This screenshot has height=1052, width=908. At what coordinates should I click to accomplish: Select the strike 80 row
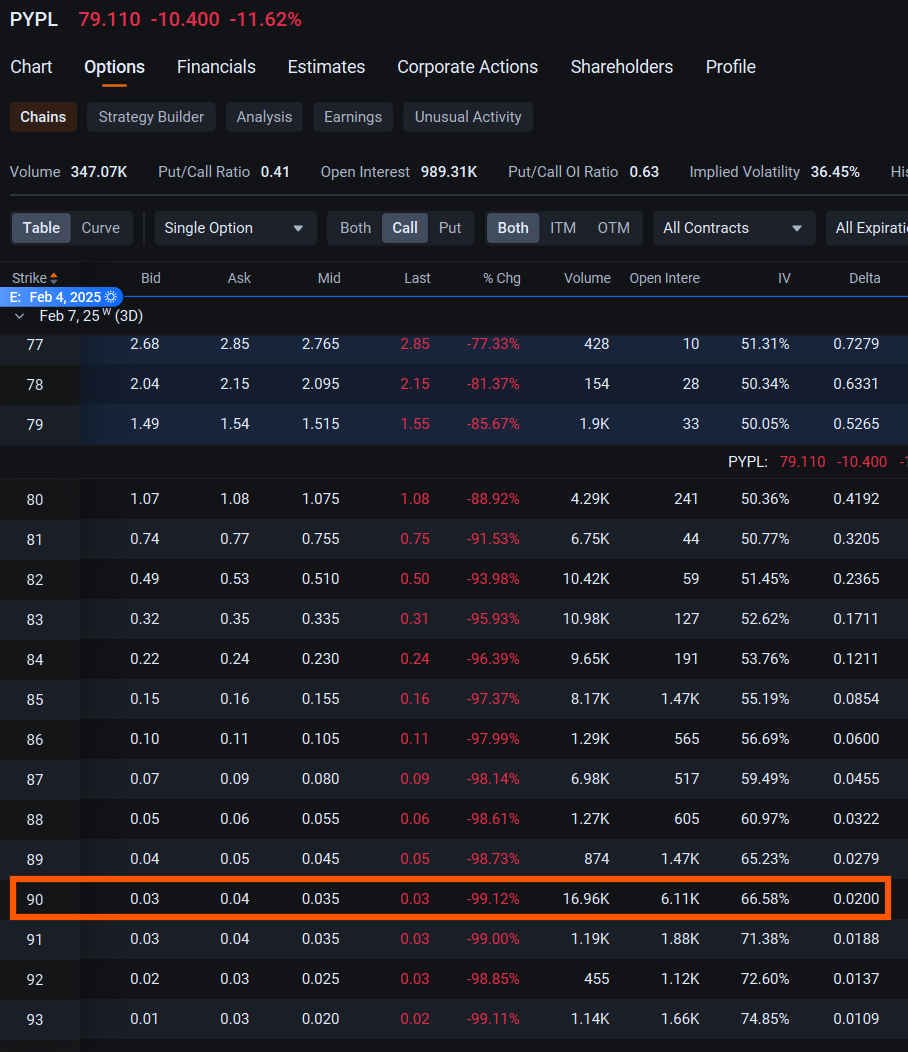454,499
